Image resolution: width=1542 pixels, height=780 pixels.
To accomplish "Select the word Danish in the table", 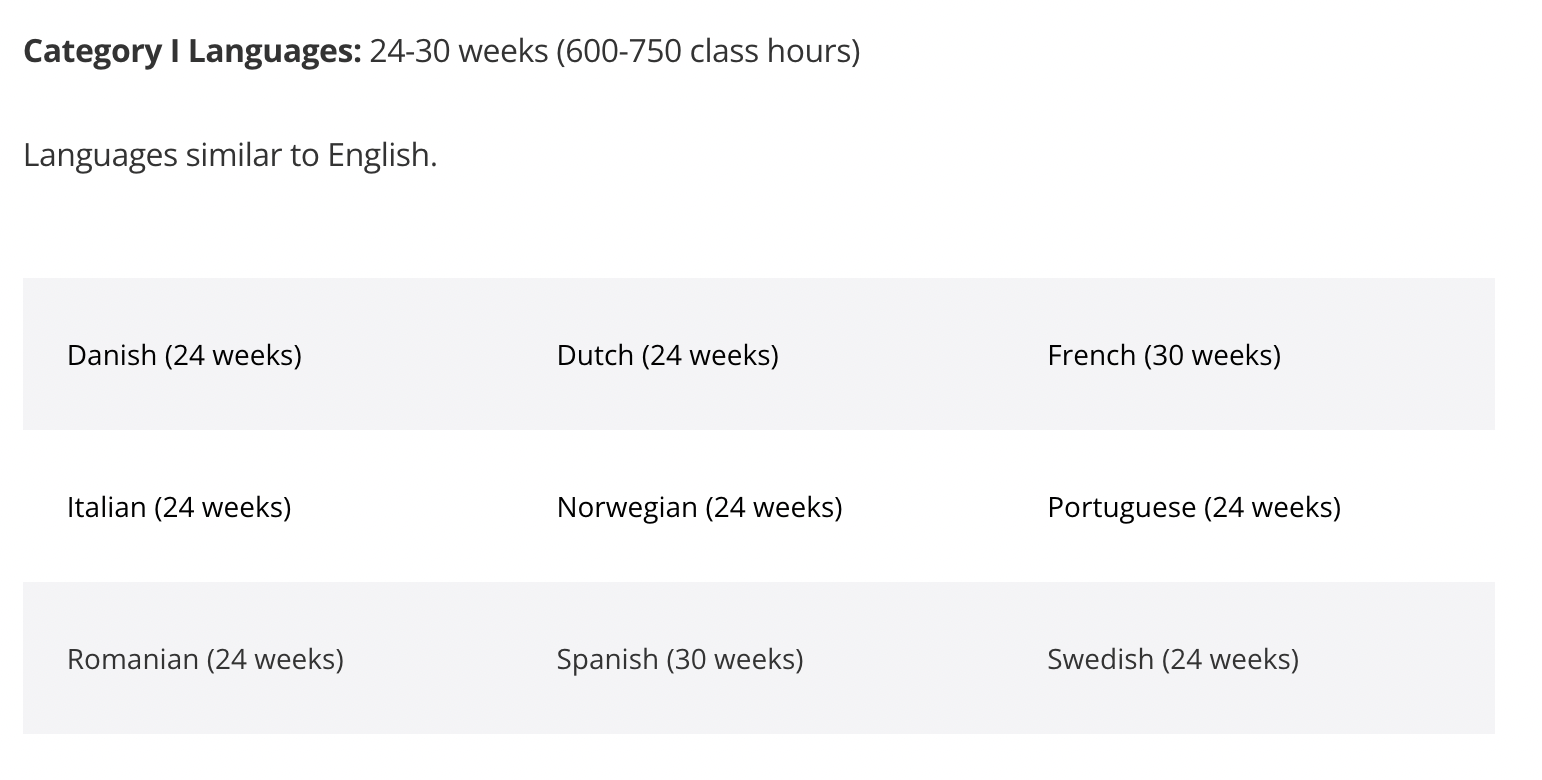I will coord(112,355).
